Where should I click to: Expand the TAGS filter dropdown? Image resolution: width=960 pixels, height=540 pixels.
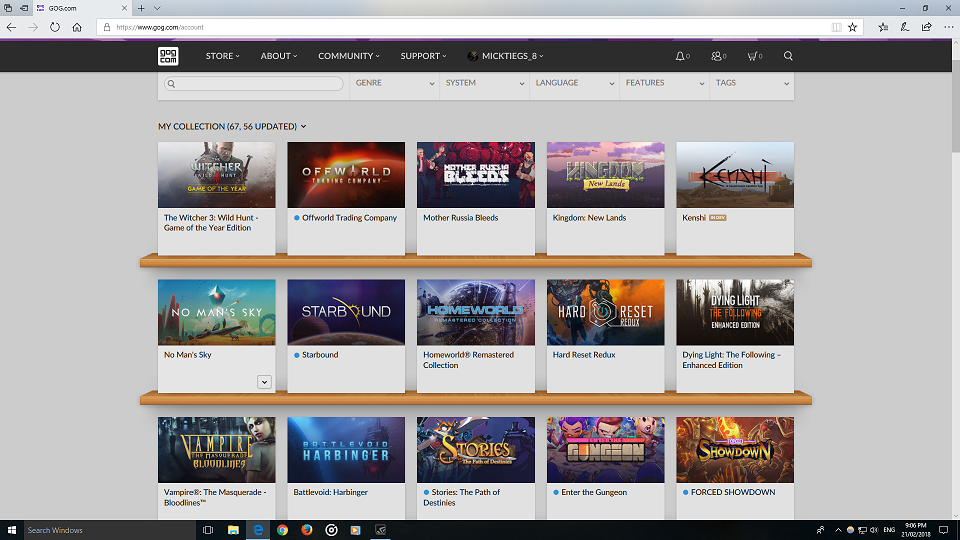(752, 83)
